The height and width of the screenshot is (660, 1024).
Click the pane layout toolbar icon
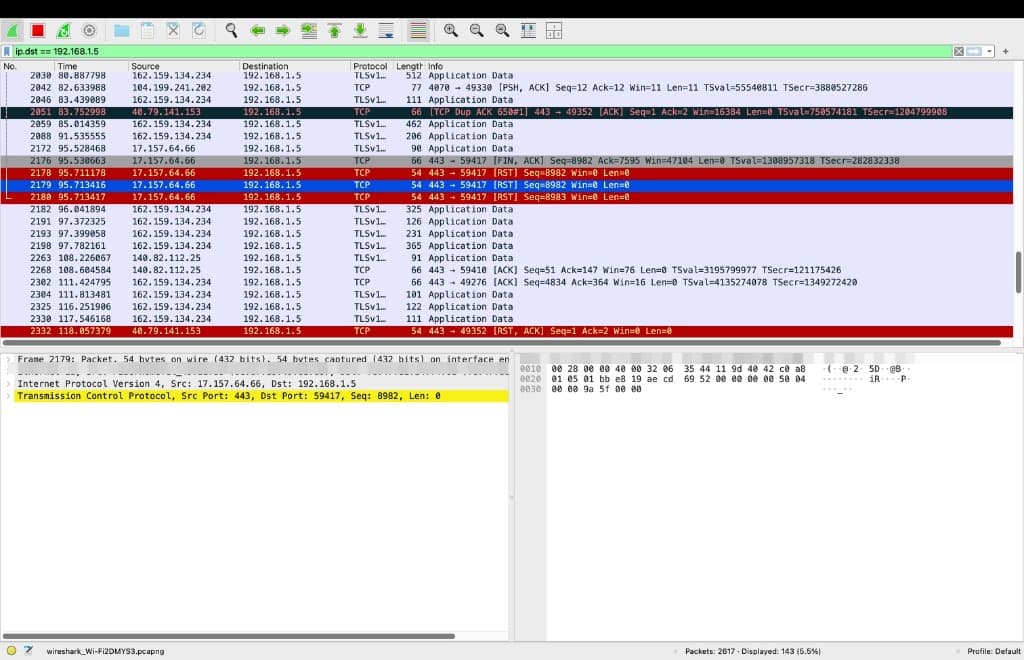click(554, 30)
